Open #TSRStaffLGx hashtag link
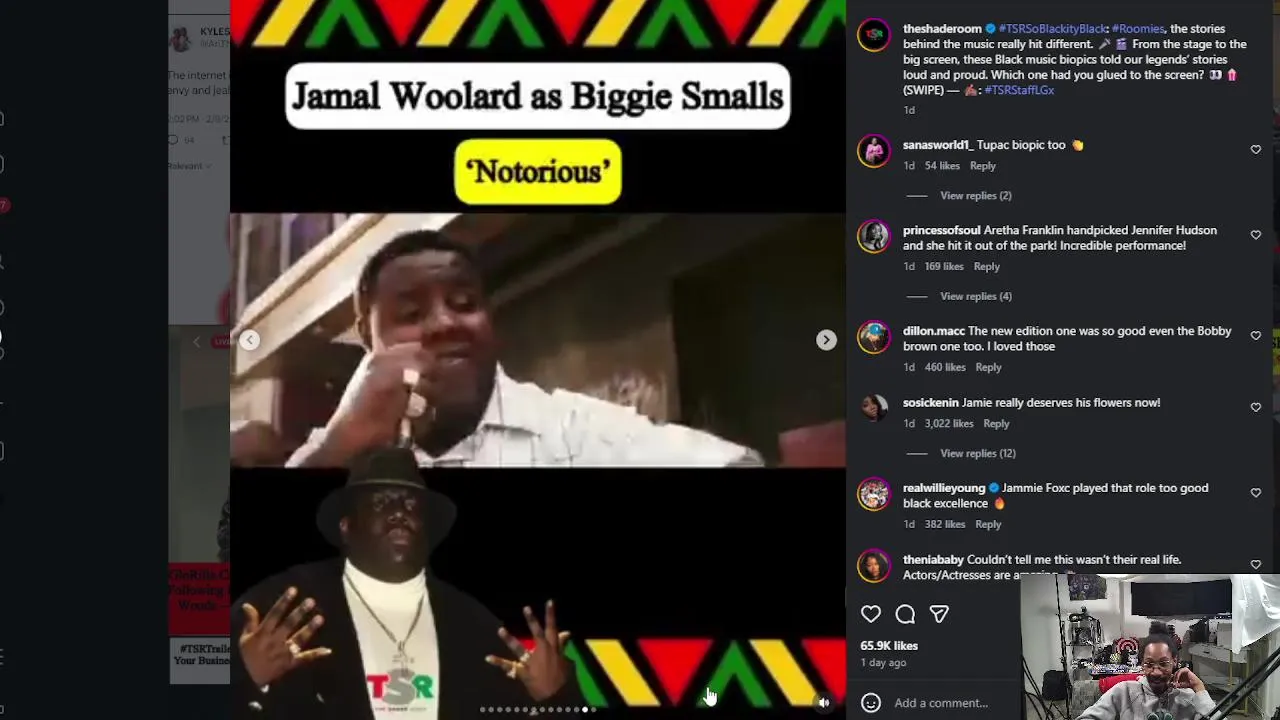The height and width of the screenshot is (720, 1280). (x=1019, y=90)
